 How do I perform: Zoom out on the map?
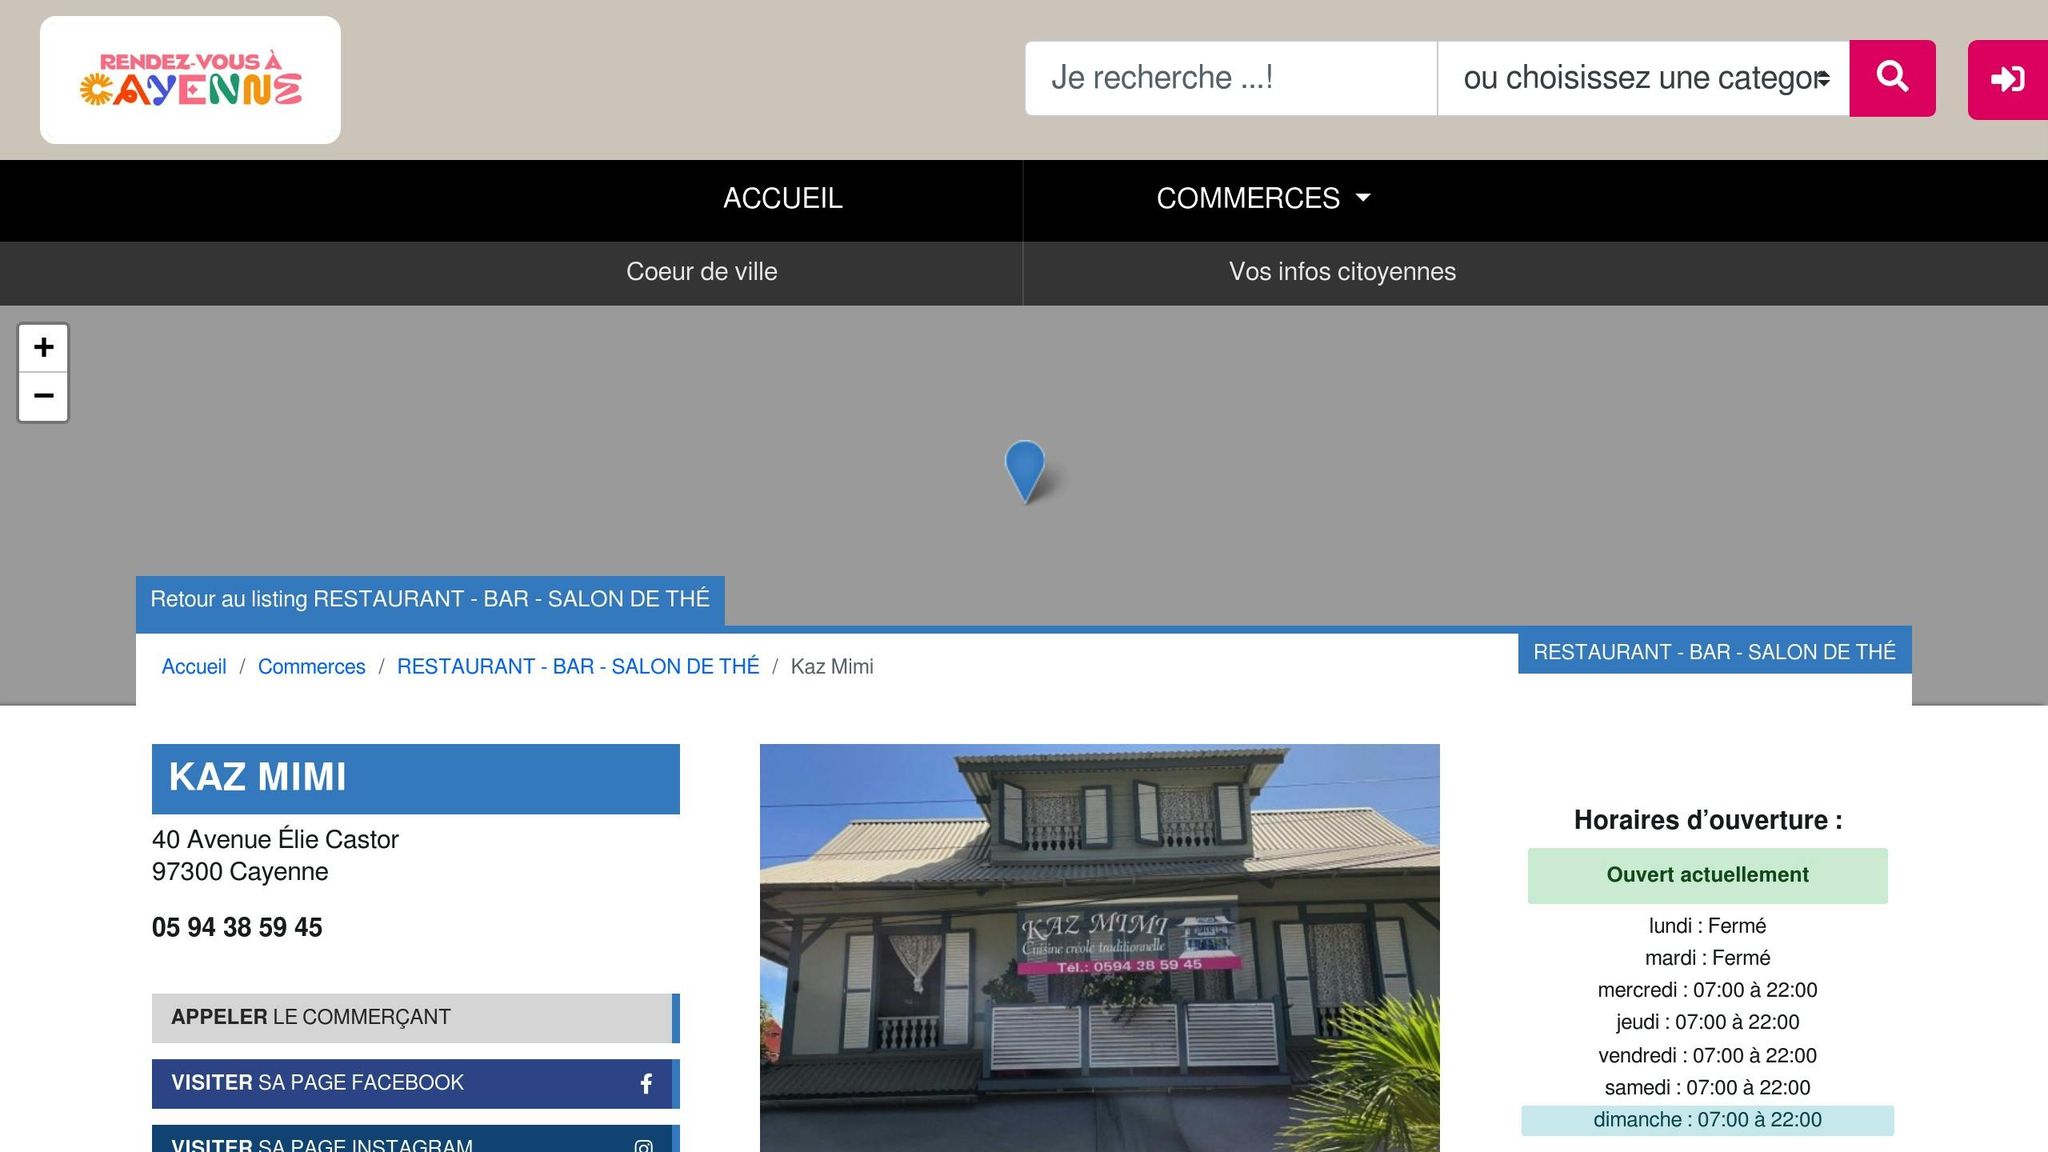pyautogui.click(x=43, y=396)
